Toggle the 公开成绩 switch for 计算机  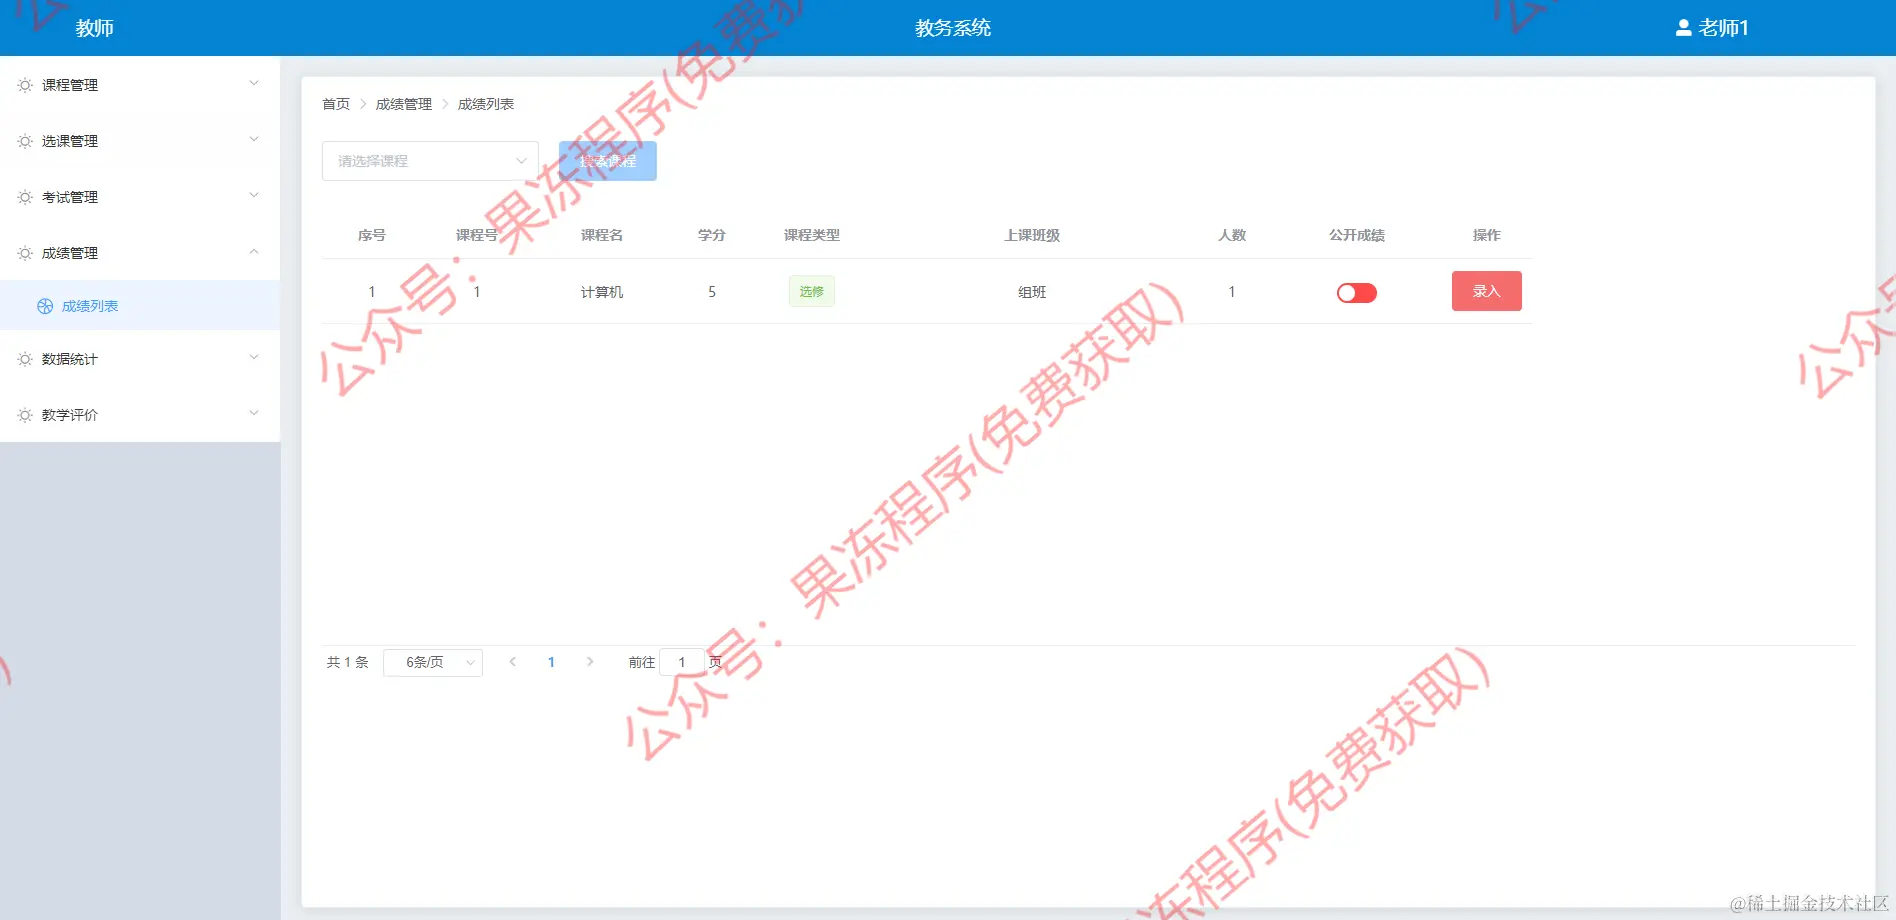tap(1356, 292)
